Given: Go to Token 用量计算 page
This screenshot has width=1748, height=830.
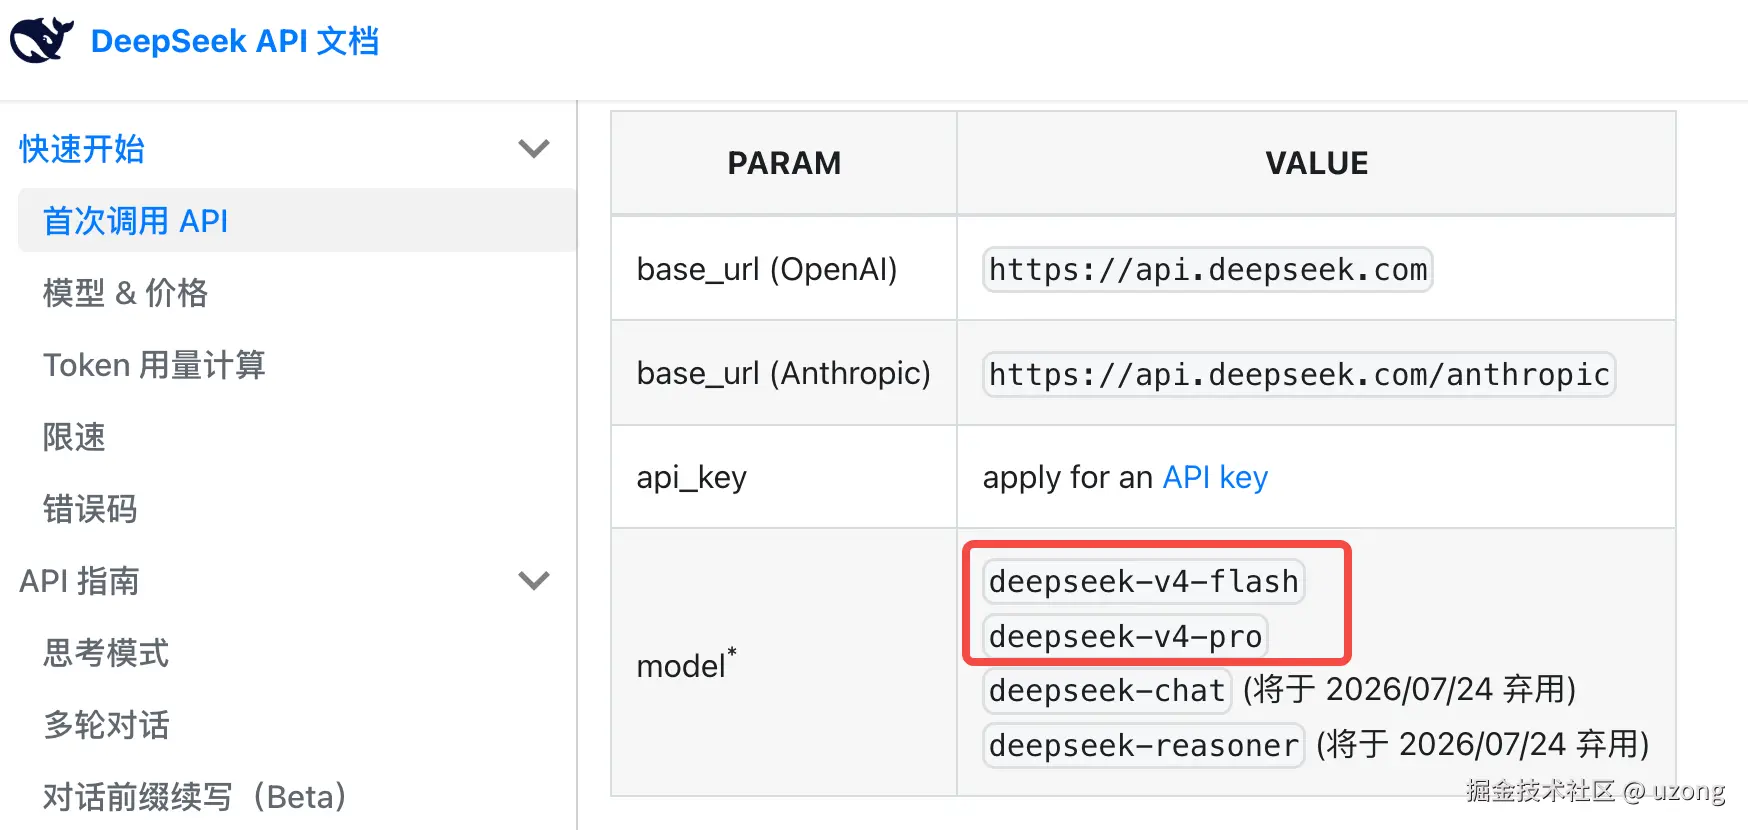Looking at the screenshot, I should pyautogui.click(x=154, y=365).
